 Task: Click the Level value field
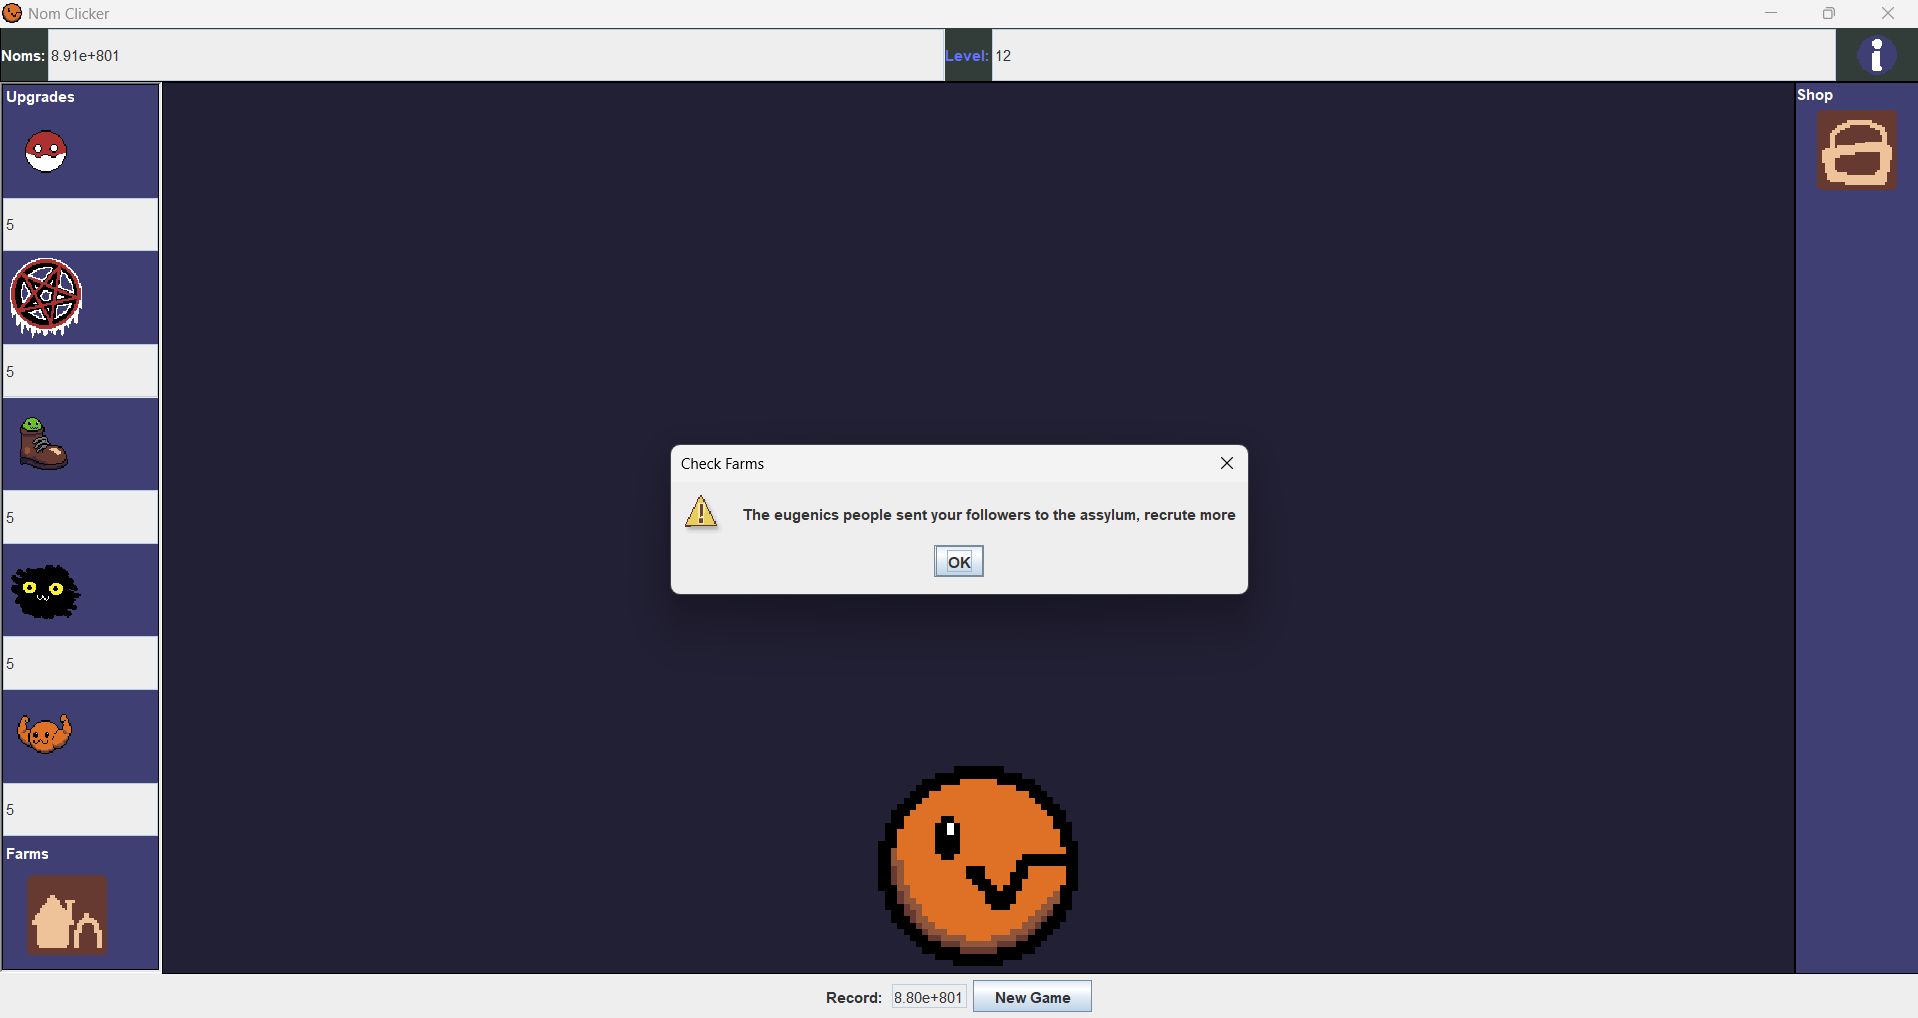pos(1412,56)
